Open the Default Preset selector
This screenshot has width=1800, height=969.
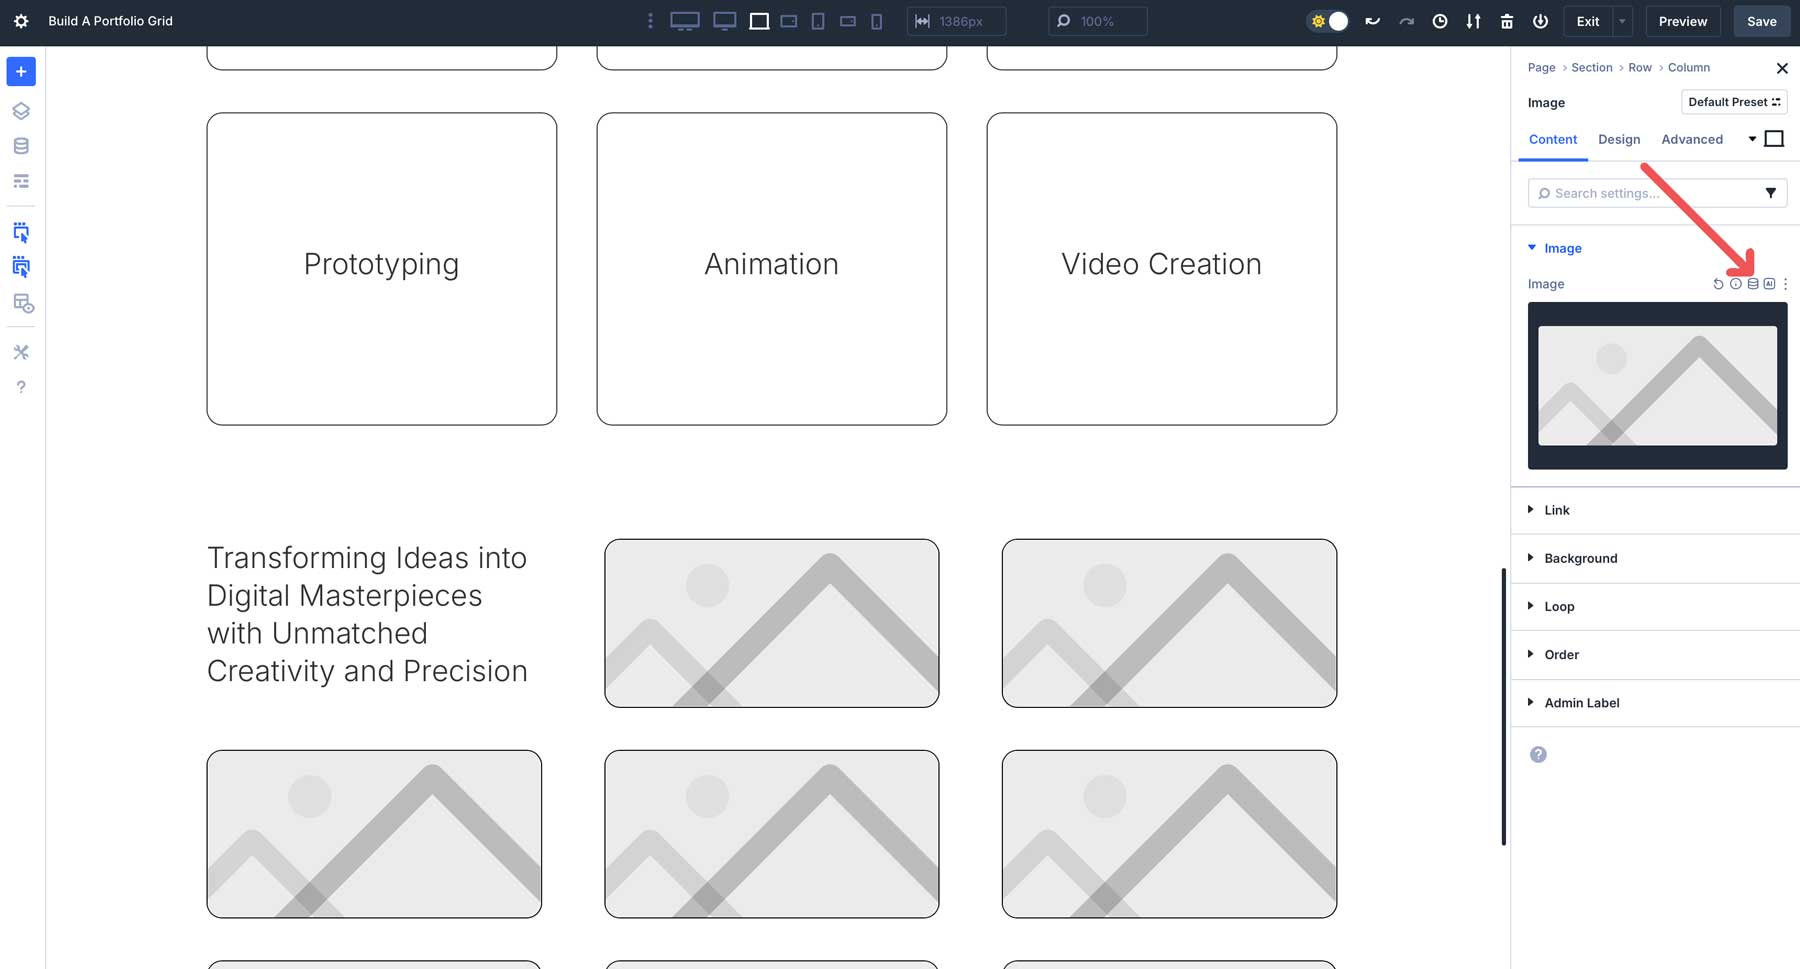point(1734,101)
